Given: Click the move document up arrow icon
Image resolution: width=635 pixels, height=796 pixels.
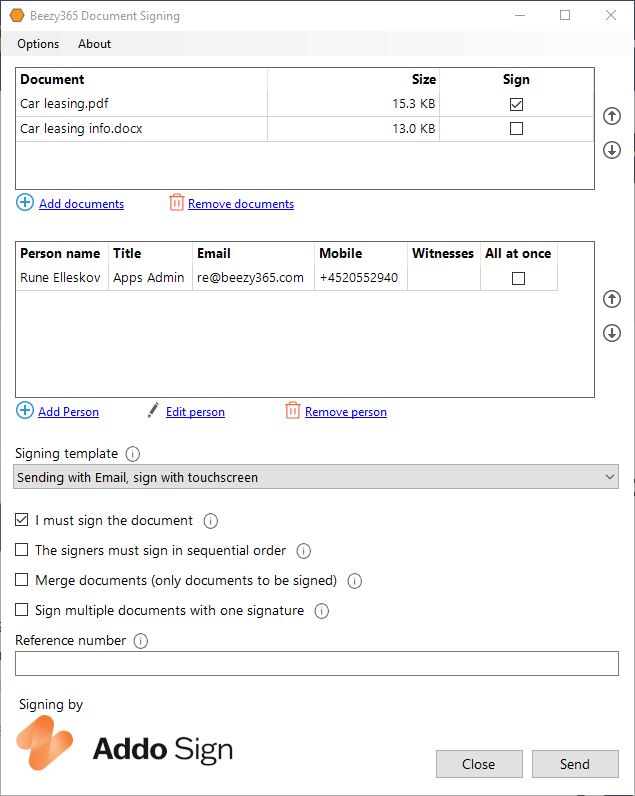Looking at the screenshot, I should tap(612, 116).
